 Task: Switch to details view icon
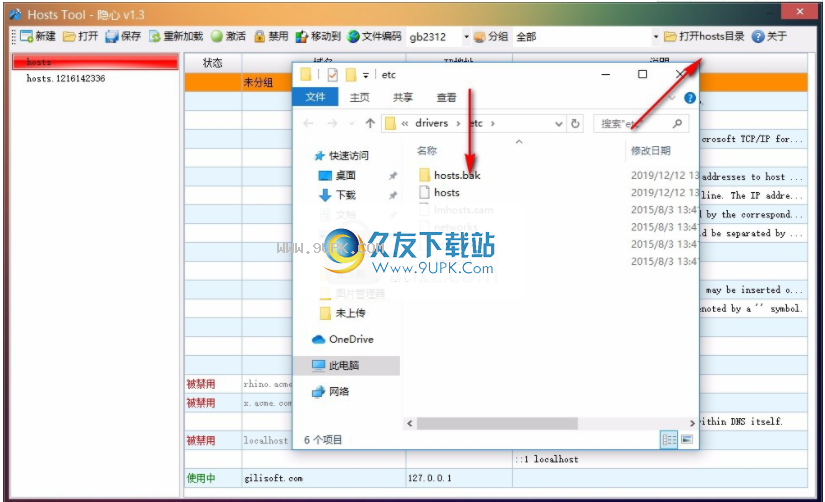[x=669, y=439]
